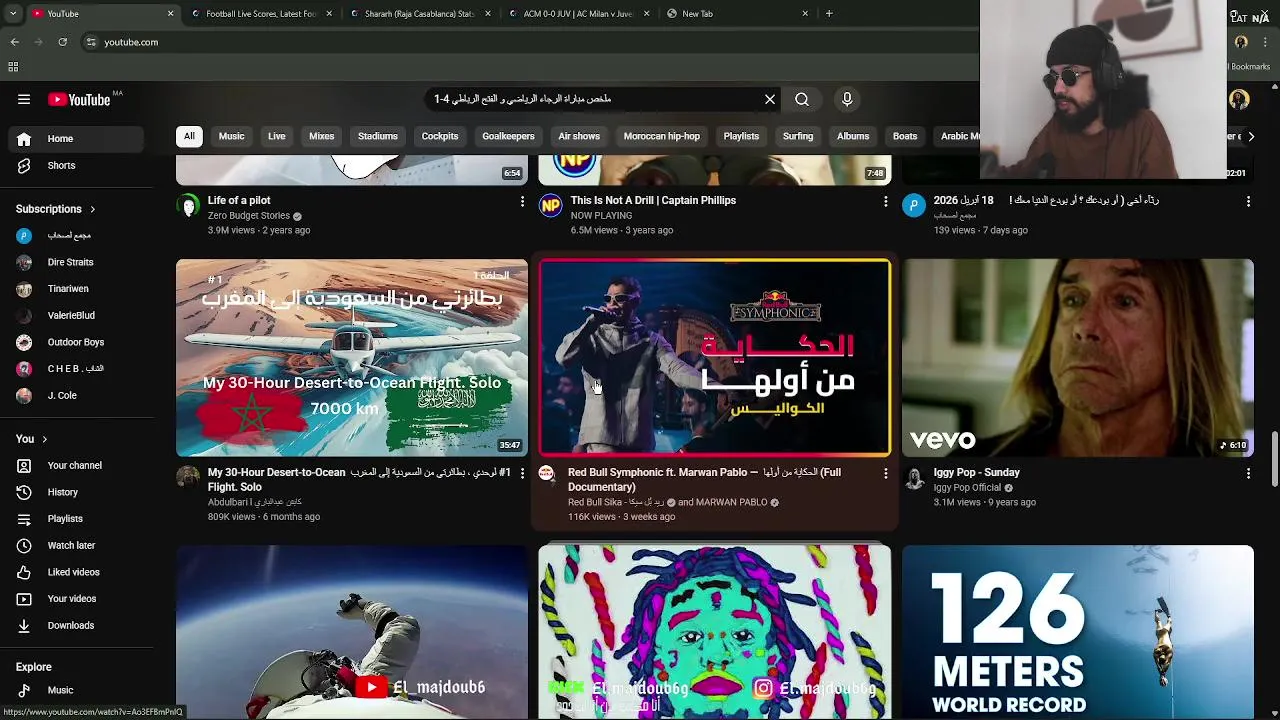
Task: Switch to Football Live Scores browser tab
Action: click(260, 14)
